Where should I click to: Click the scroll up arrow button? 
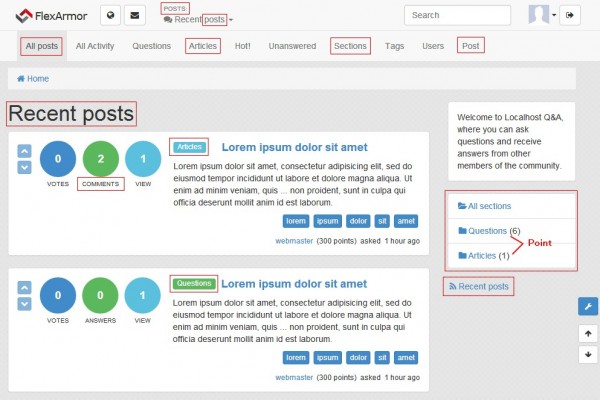(588, 333)
